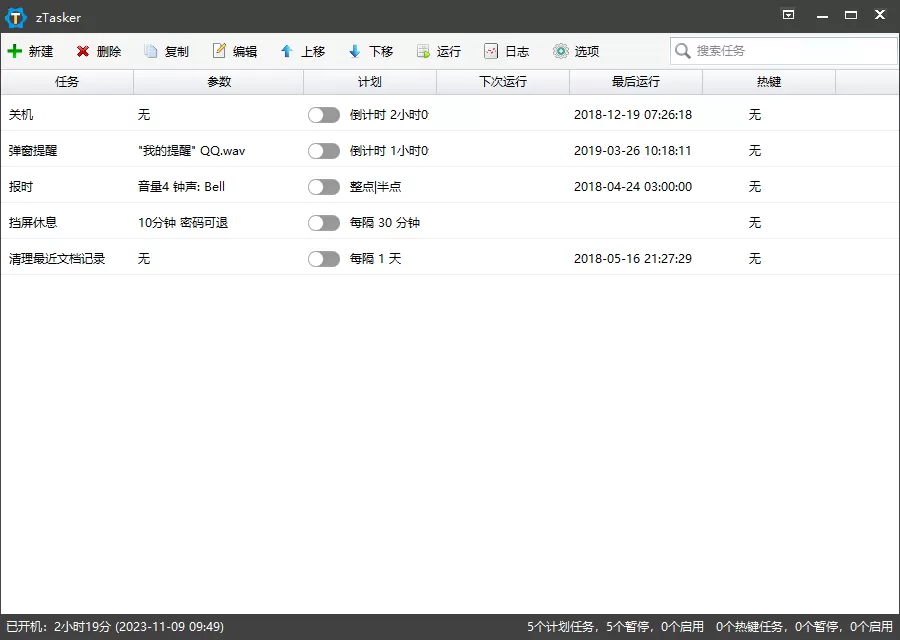Move a task up with 上移
900x640 pixels.
302,50
